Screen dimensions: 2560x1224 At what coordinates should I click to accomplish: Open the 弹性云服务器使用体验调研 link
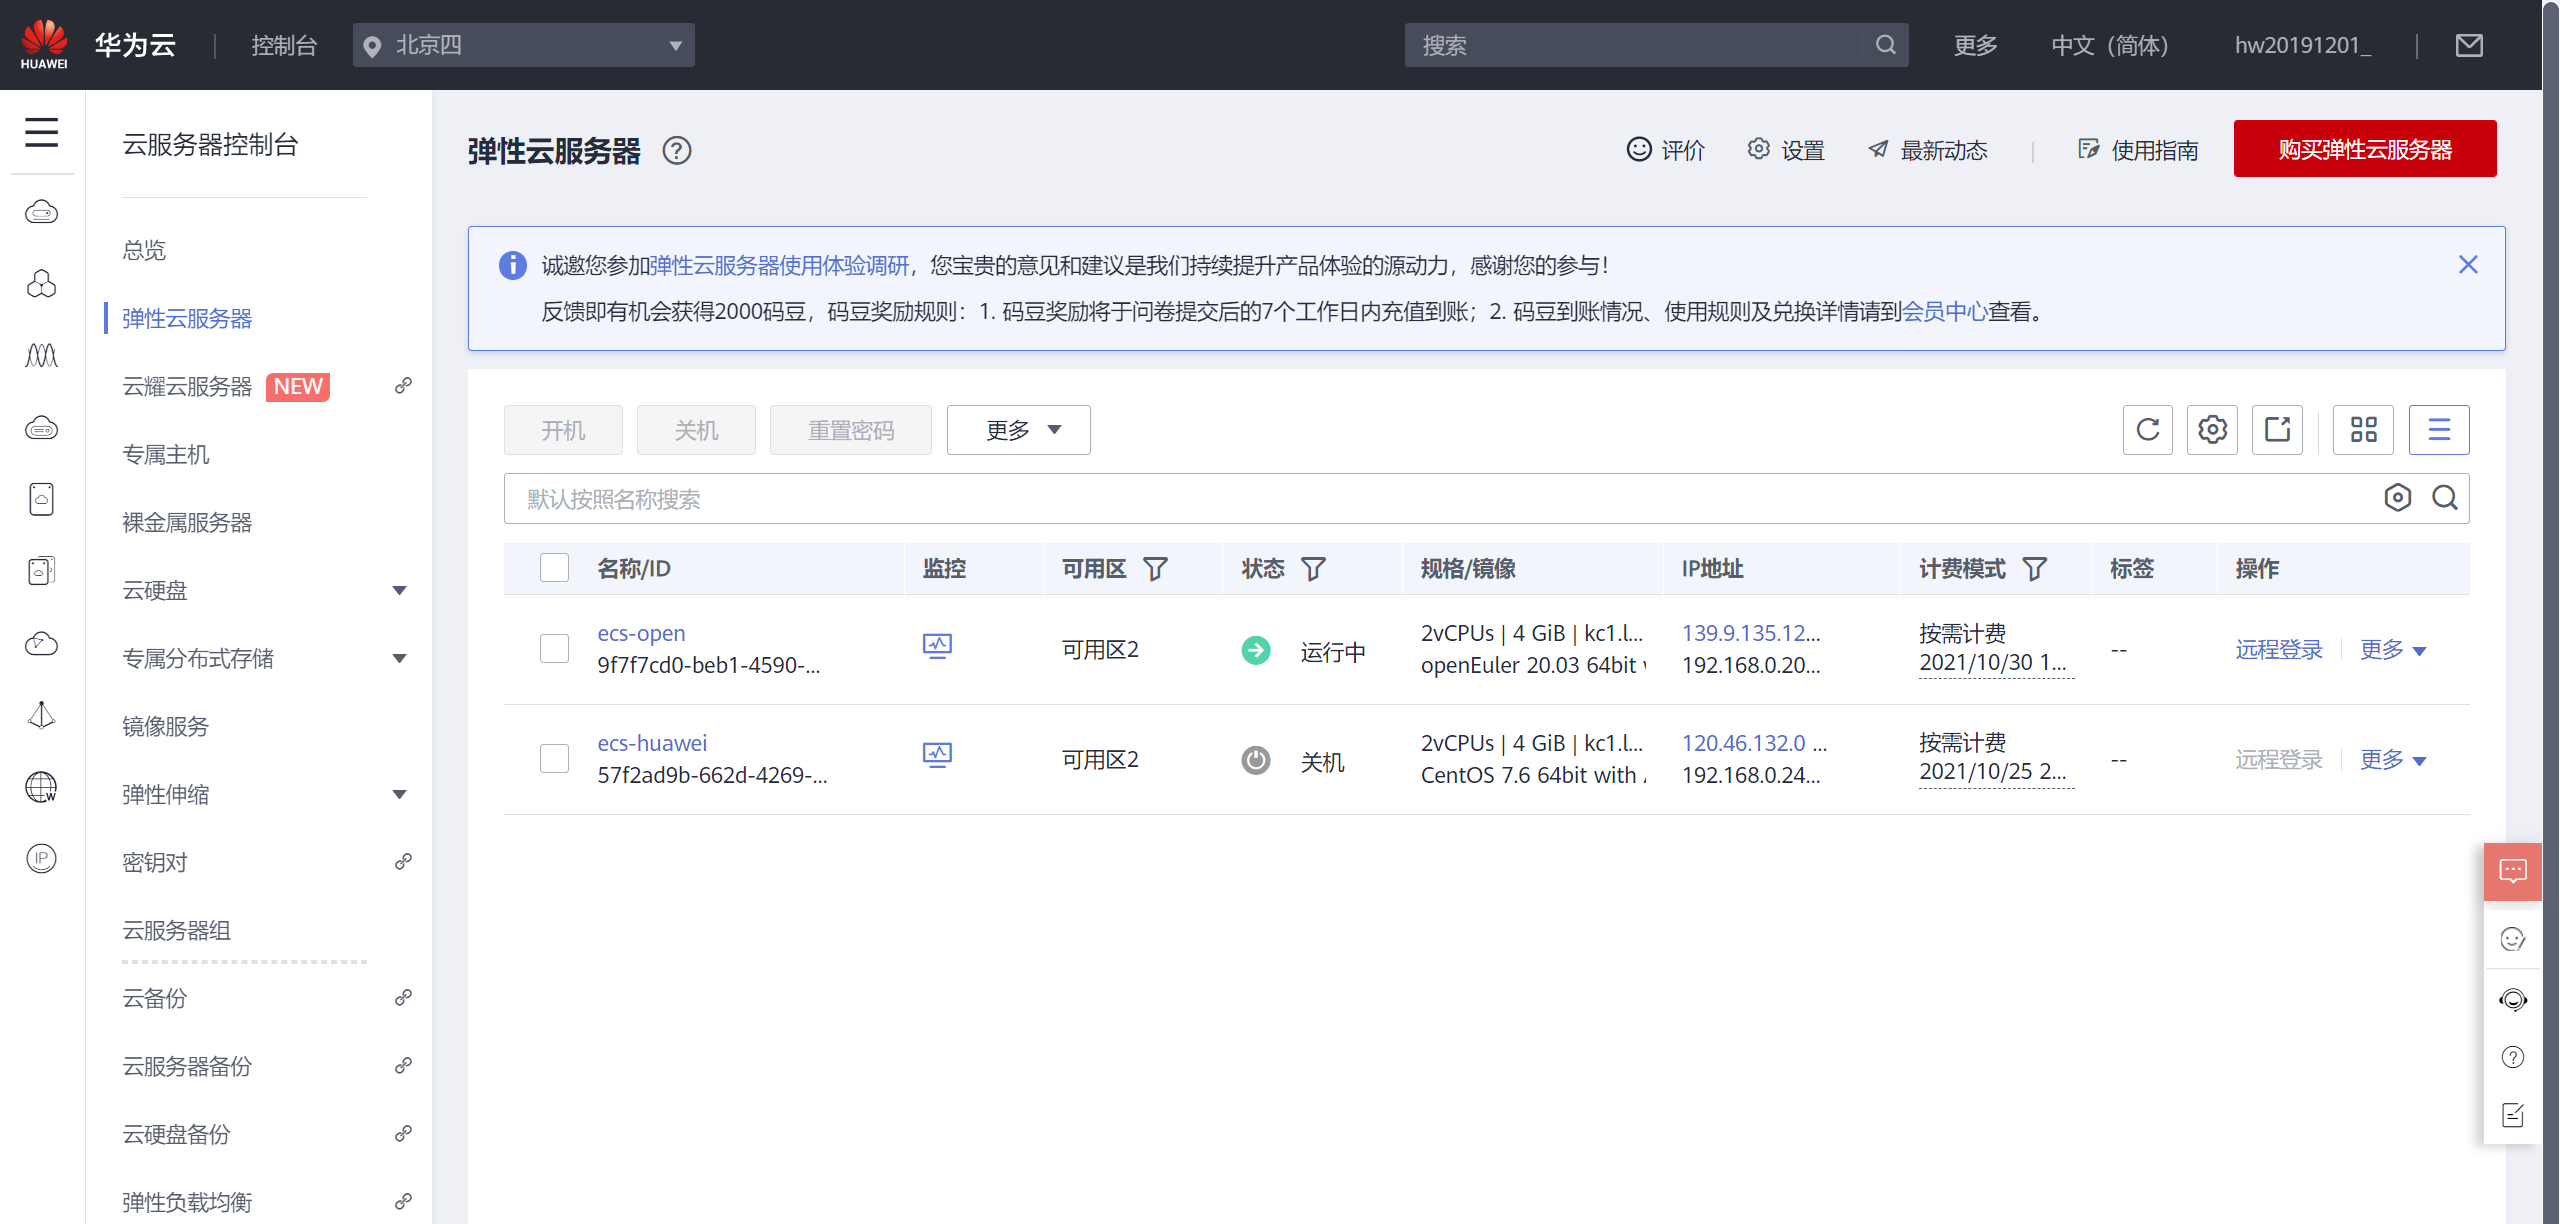(779, 265)
